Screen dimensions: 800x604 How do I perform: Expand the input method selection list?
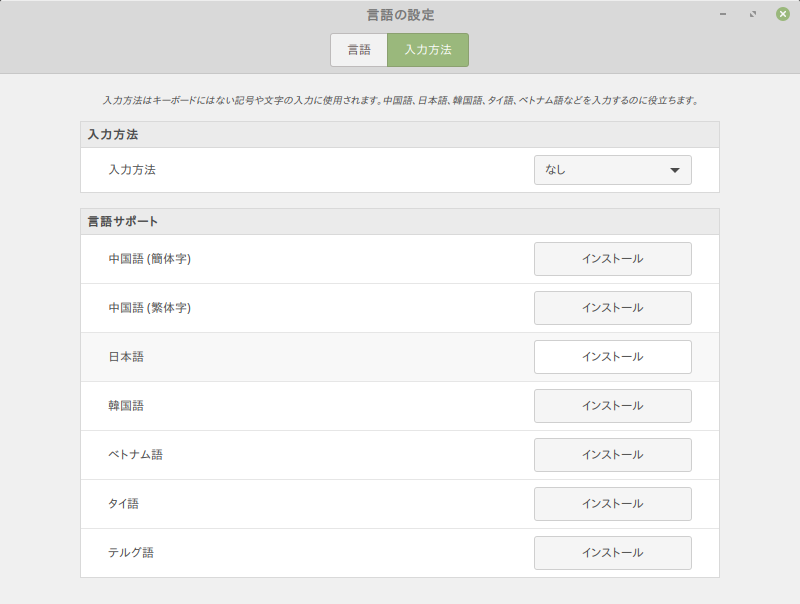612,170
